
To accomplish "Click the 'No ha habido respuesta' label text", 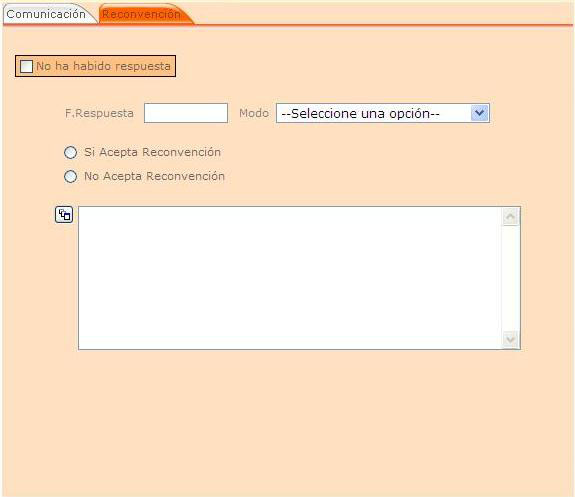I will (x=103, y=66).
